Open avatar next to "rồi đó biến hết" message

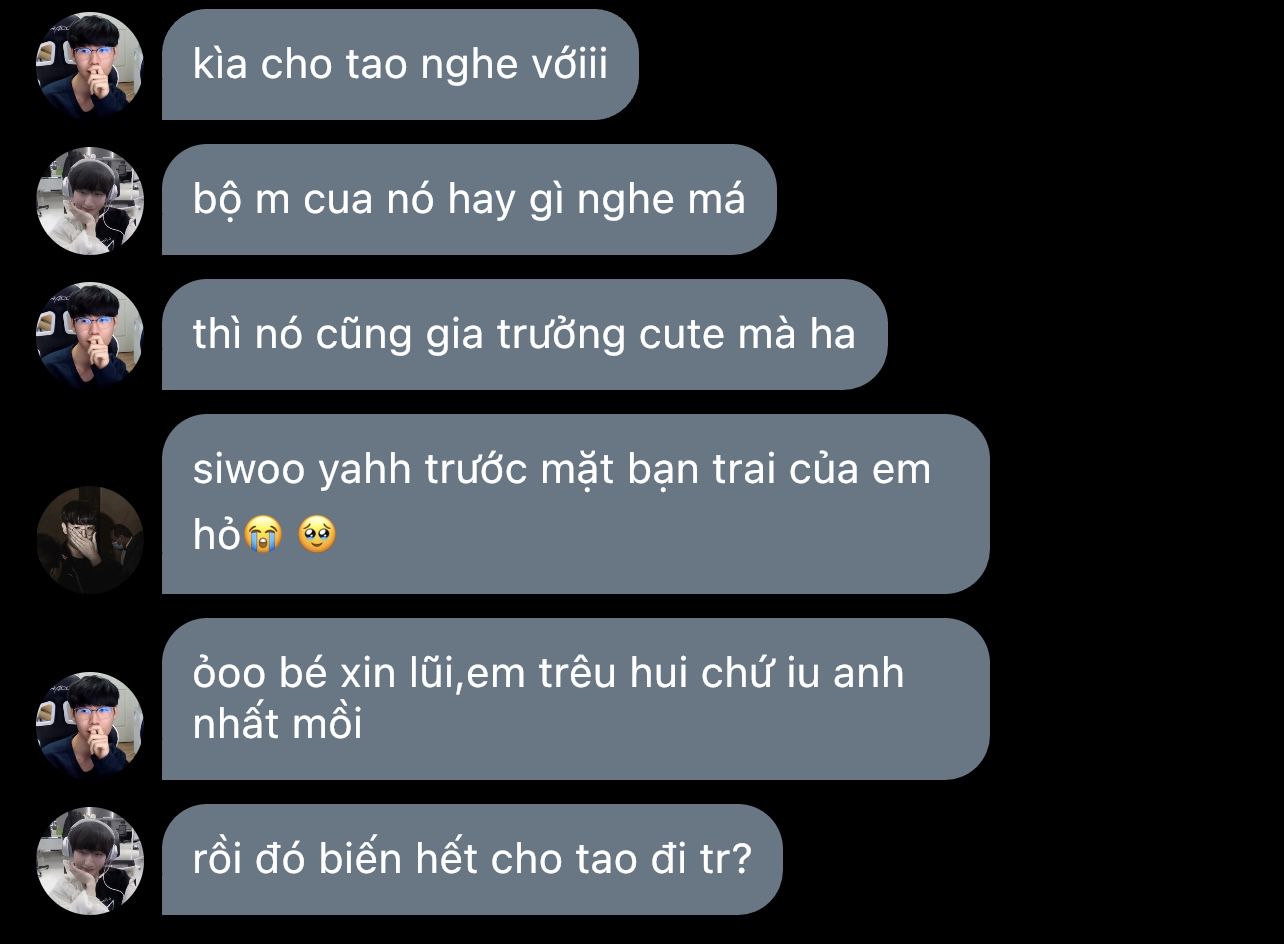[x=90, y=860]
